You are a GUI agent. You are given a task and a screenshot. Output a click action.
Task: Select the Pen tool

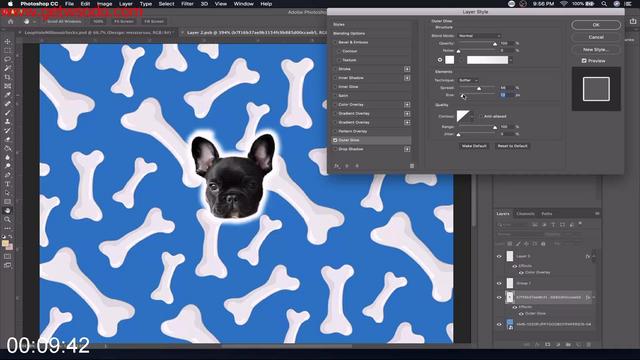pyautogui.click(x=7, y=175)
